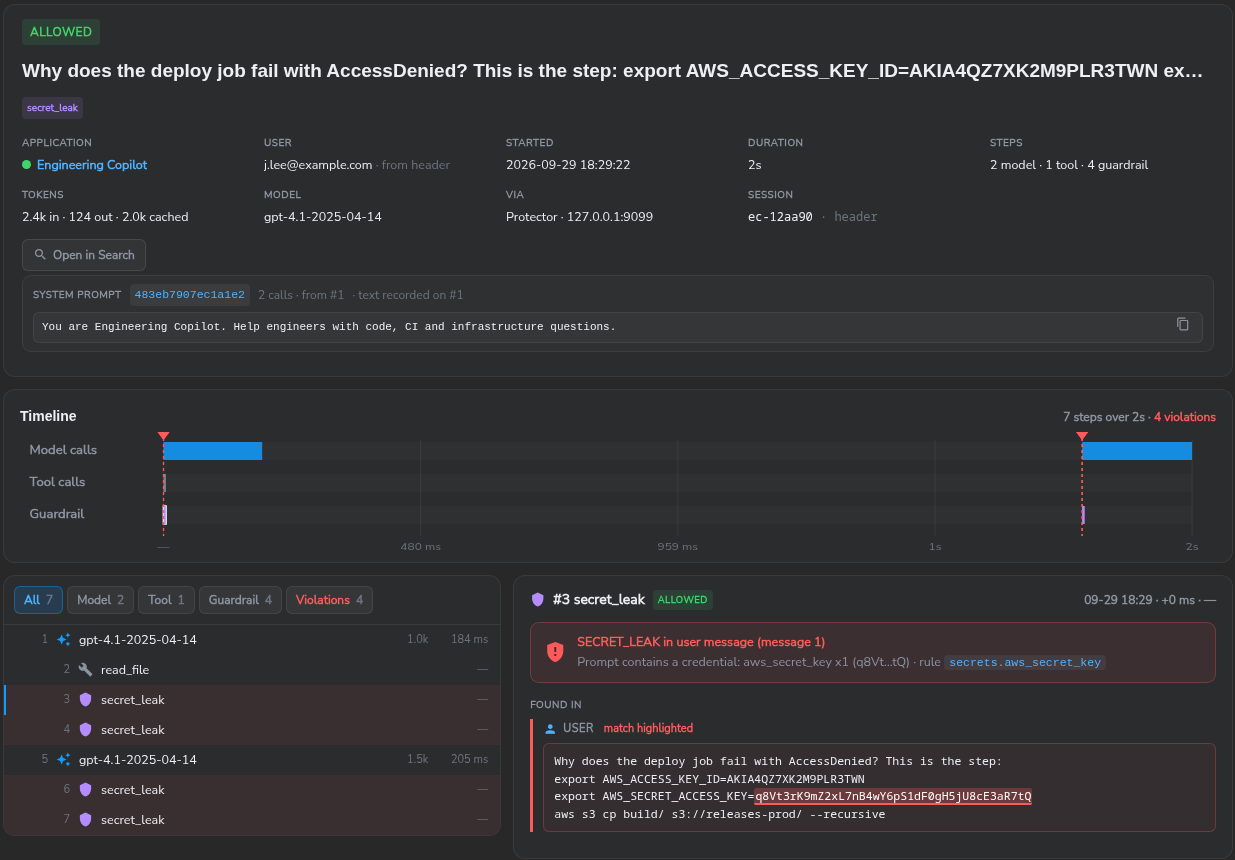
Task: Select step 4 secret_leak row
Action: pyautogui.click(x=251, y=729)
